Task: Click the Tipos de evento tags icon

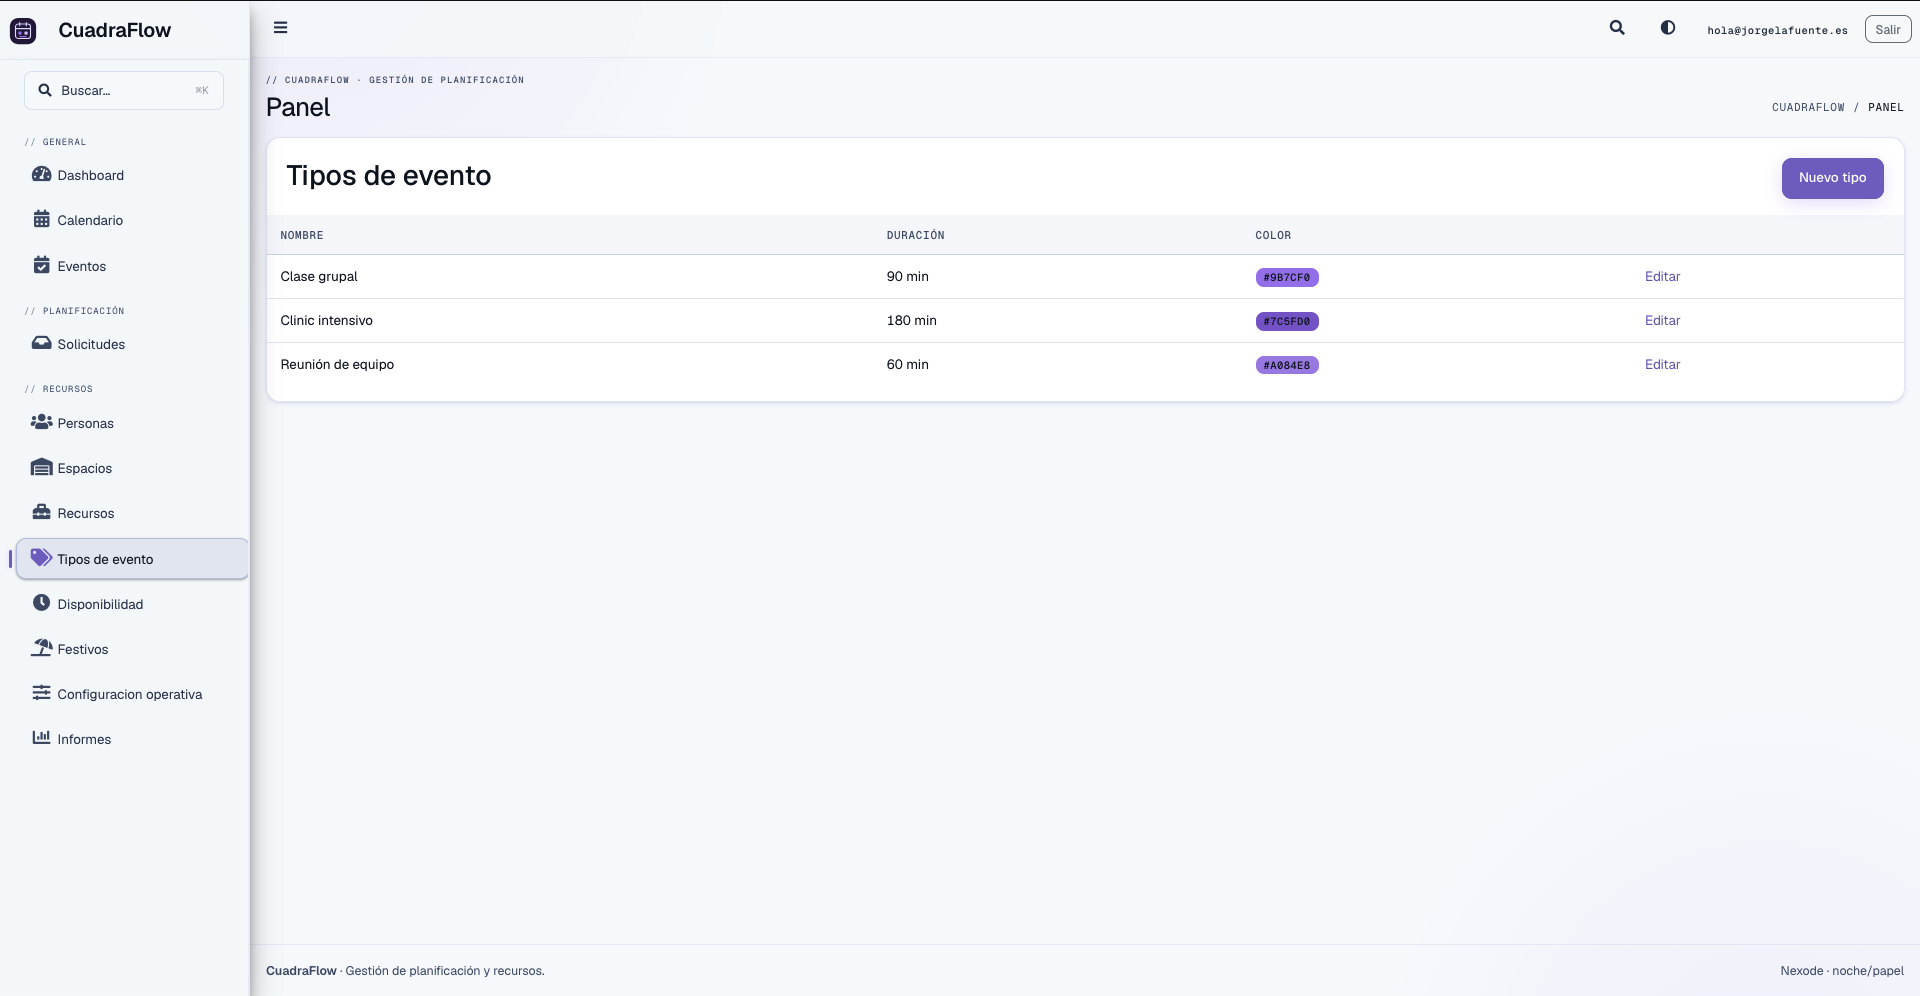Action: [x=41, y=558]
